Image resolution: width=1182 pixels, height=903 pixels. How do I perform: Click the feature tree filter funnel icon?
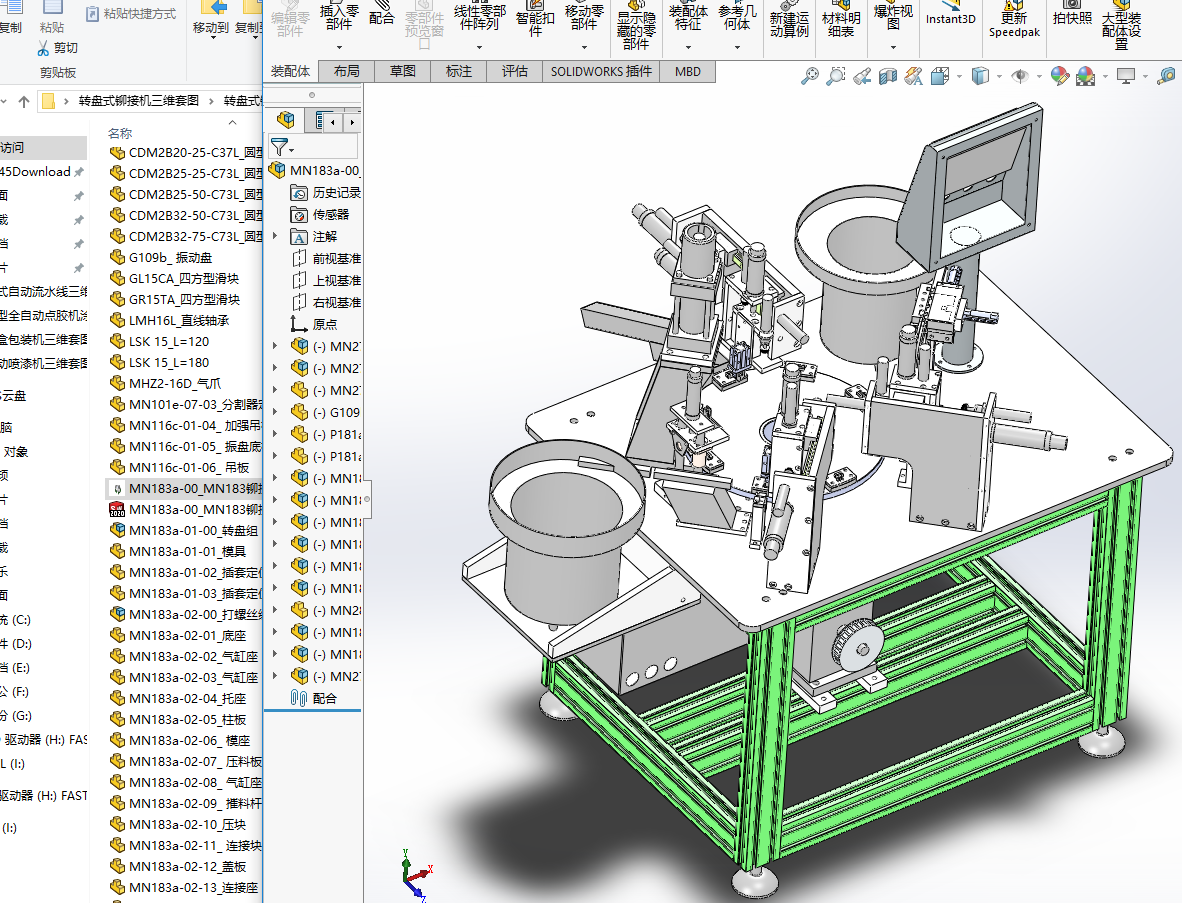(x=279, y=147)
